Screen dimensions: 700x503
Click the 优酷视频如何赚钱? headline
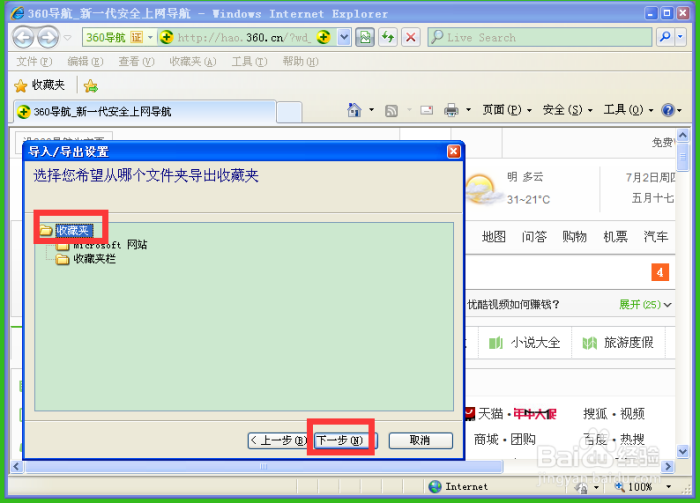[513, 304]
